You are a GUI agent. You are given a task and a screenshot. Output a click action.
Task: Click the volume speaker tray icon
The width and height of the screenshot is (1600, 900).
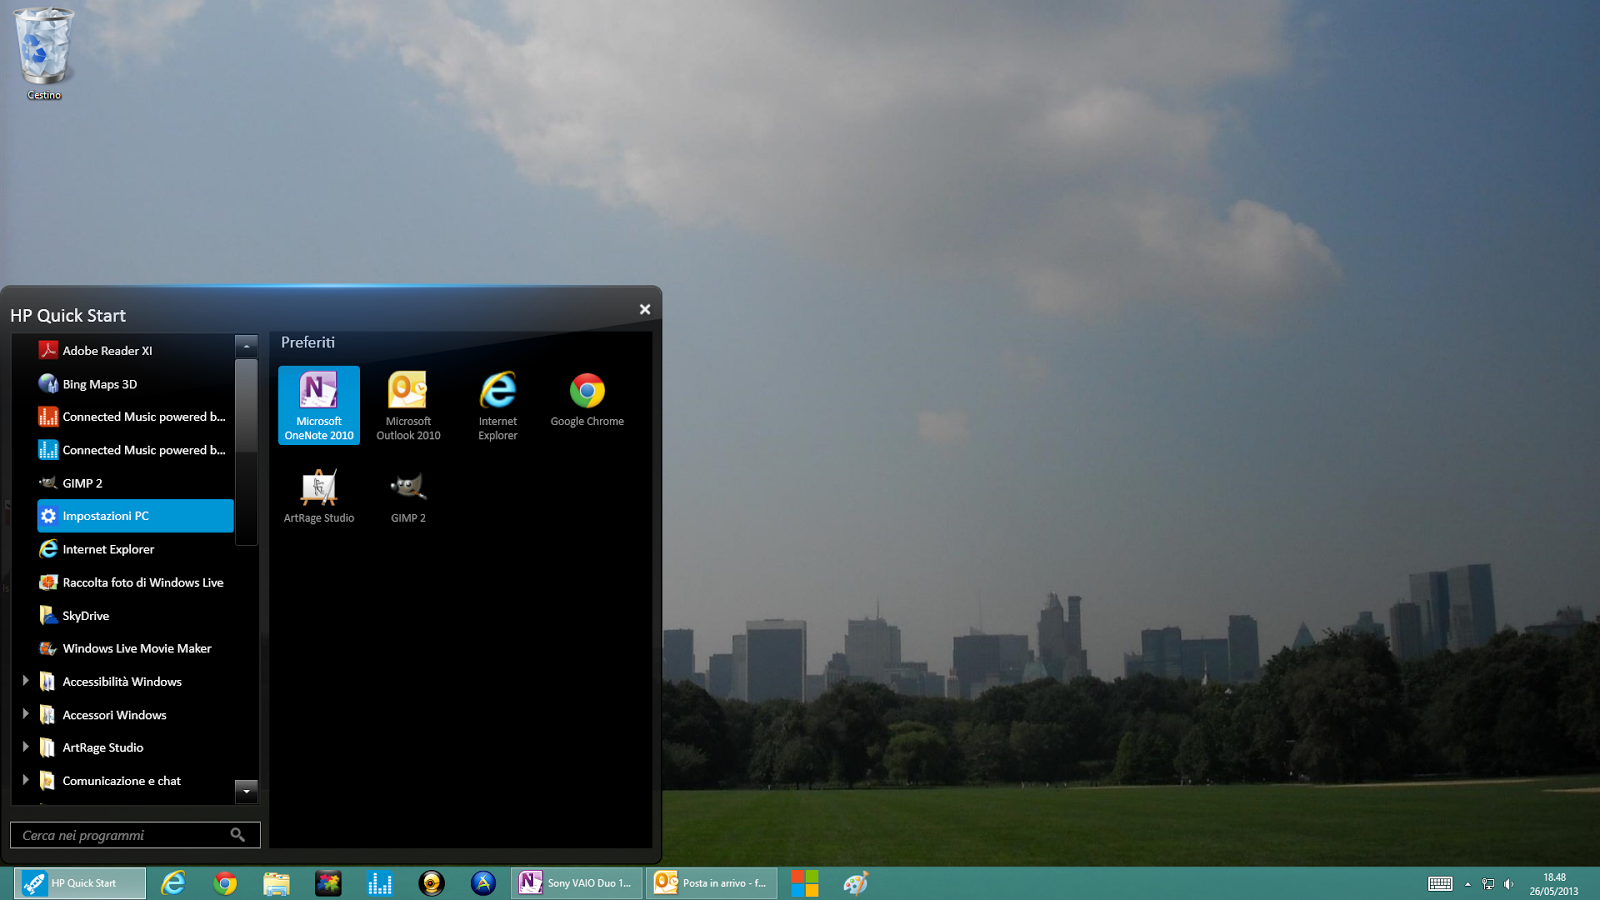click(x=1508, y=884)
